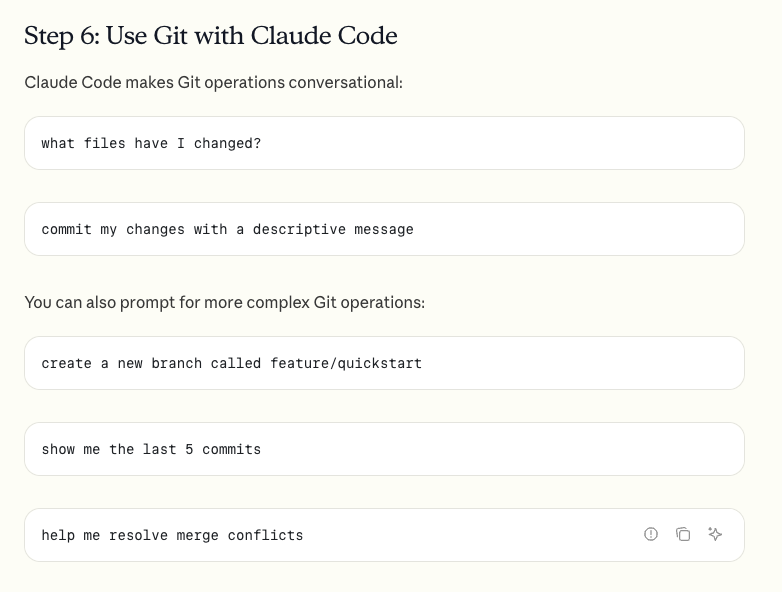Click the 'You can also prompt' paragraph
Screen dimensions: 782x592
[224, 302]
